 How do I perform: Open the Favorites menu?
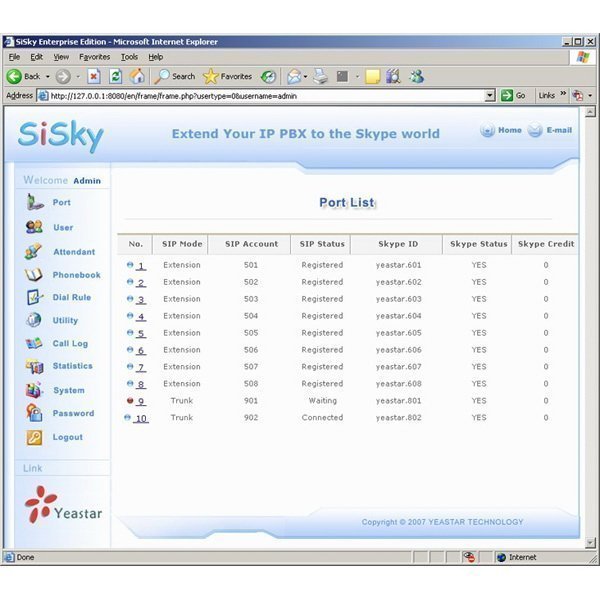coord(95,57)
